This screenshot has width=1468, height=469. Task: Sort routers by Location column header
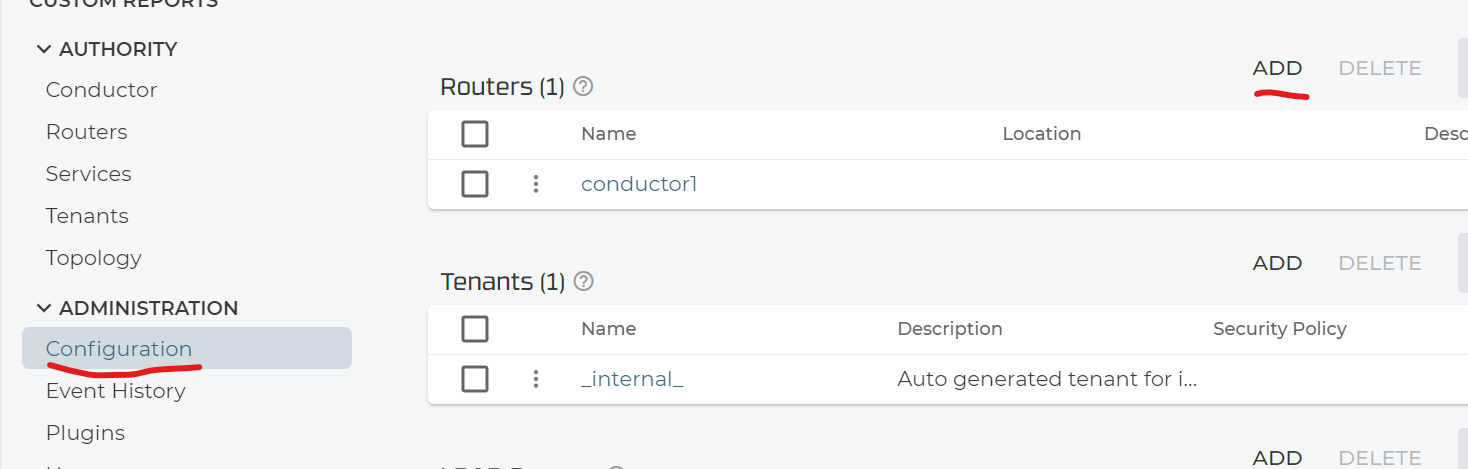(1042, 134)
